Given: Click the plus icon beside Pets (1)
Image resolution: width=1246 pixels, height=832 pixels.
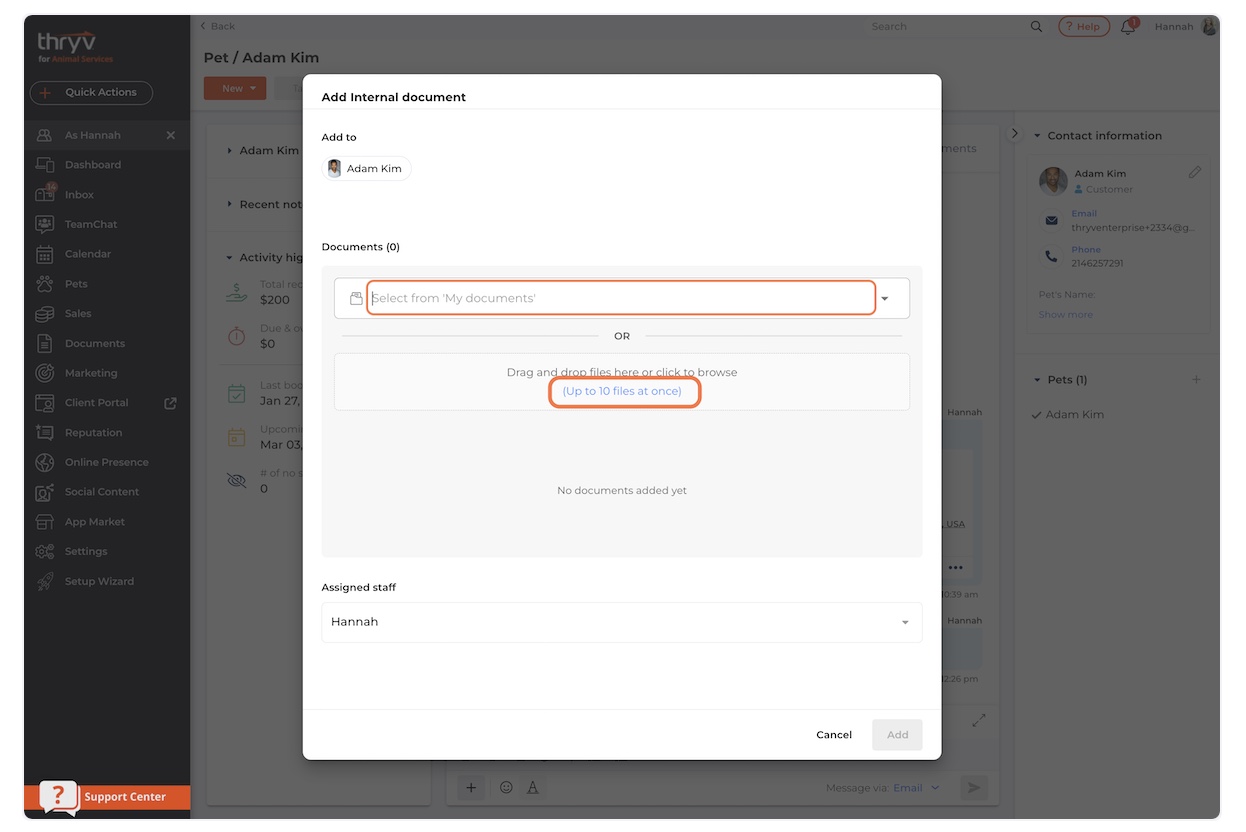Looking at the screenshot, I should coord(1196,380).
